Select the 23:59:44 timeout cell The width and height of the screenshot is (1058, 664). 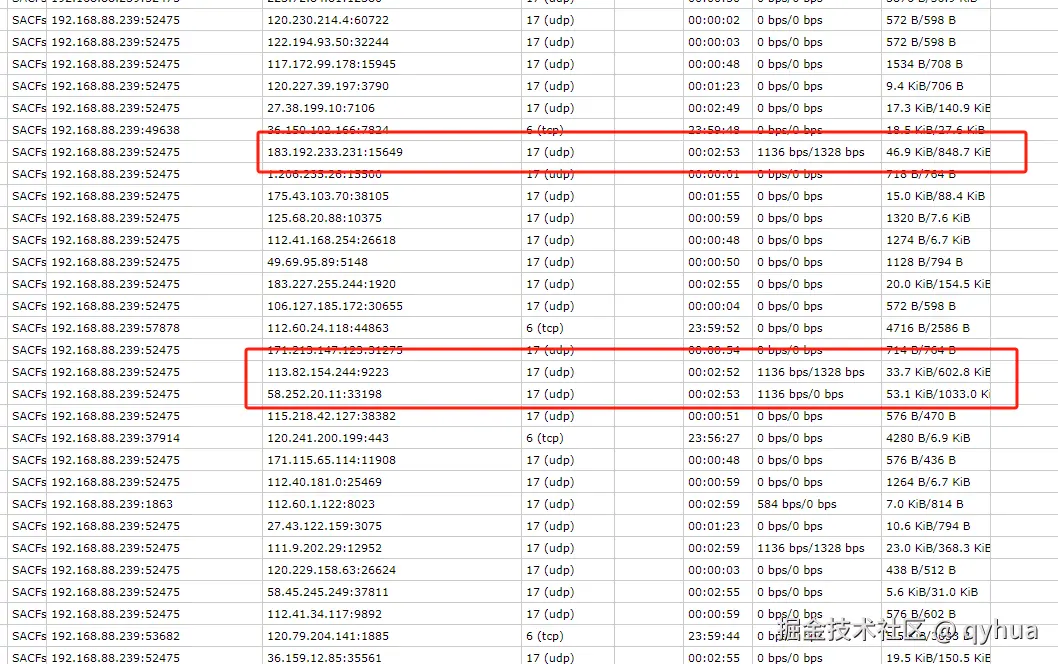pos(714,636)
